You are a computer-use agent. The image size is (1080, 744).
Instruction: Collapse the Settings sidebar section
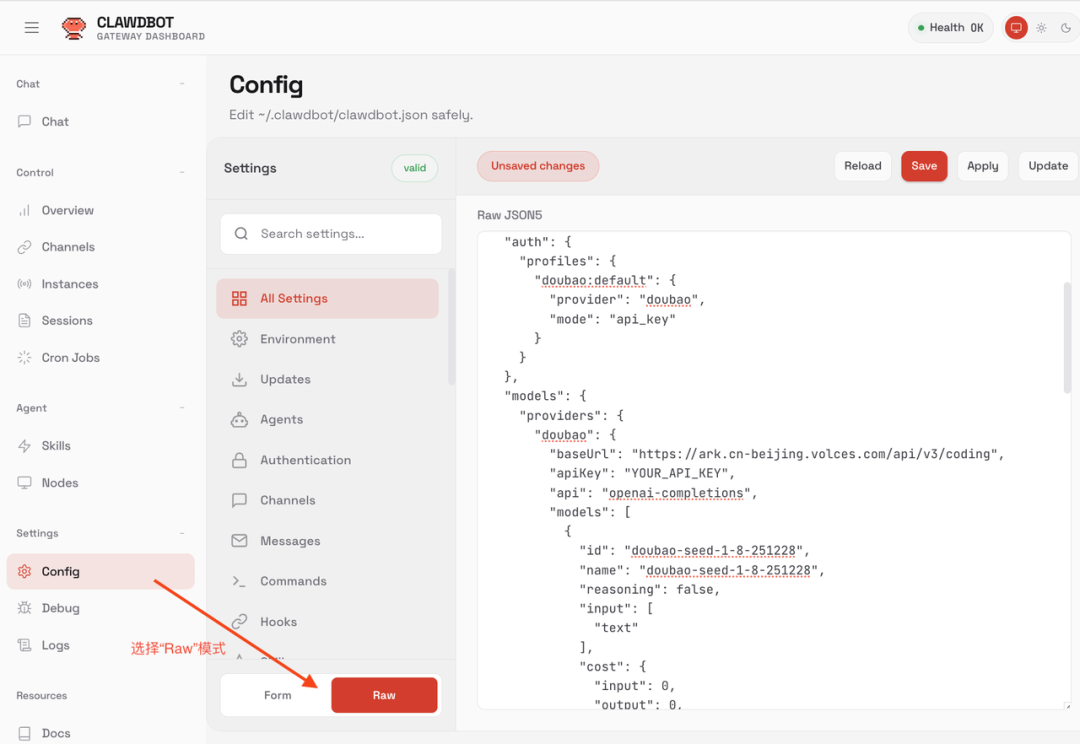pos(182,533)
